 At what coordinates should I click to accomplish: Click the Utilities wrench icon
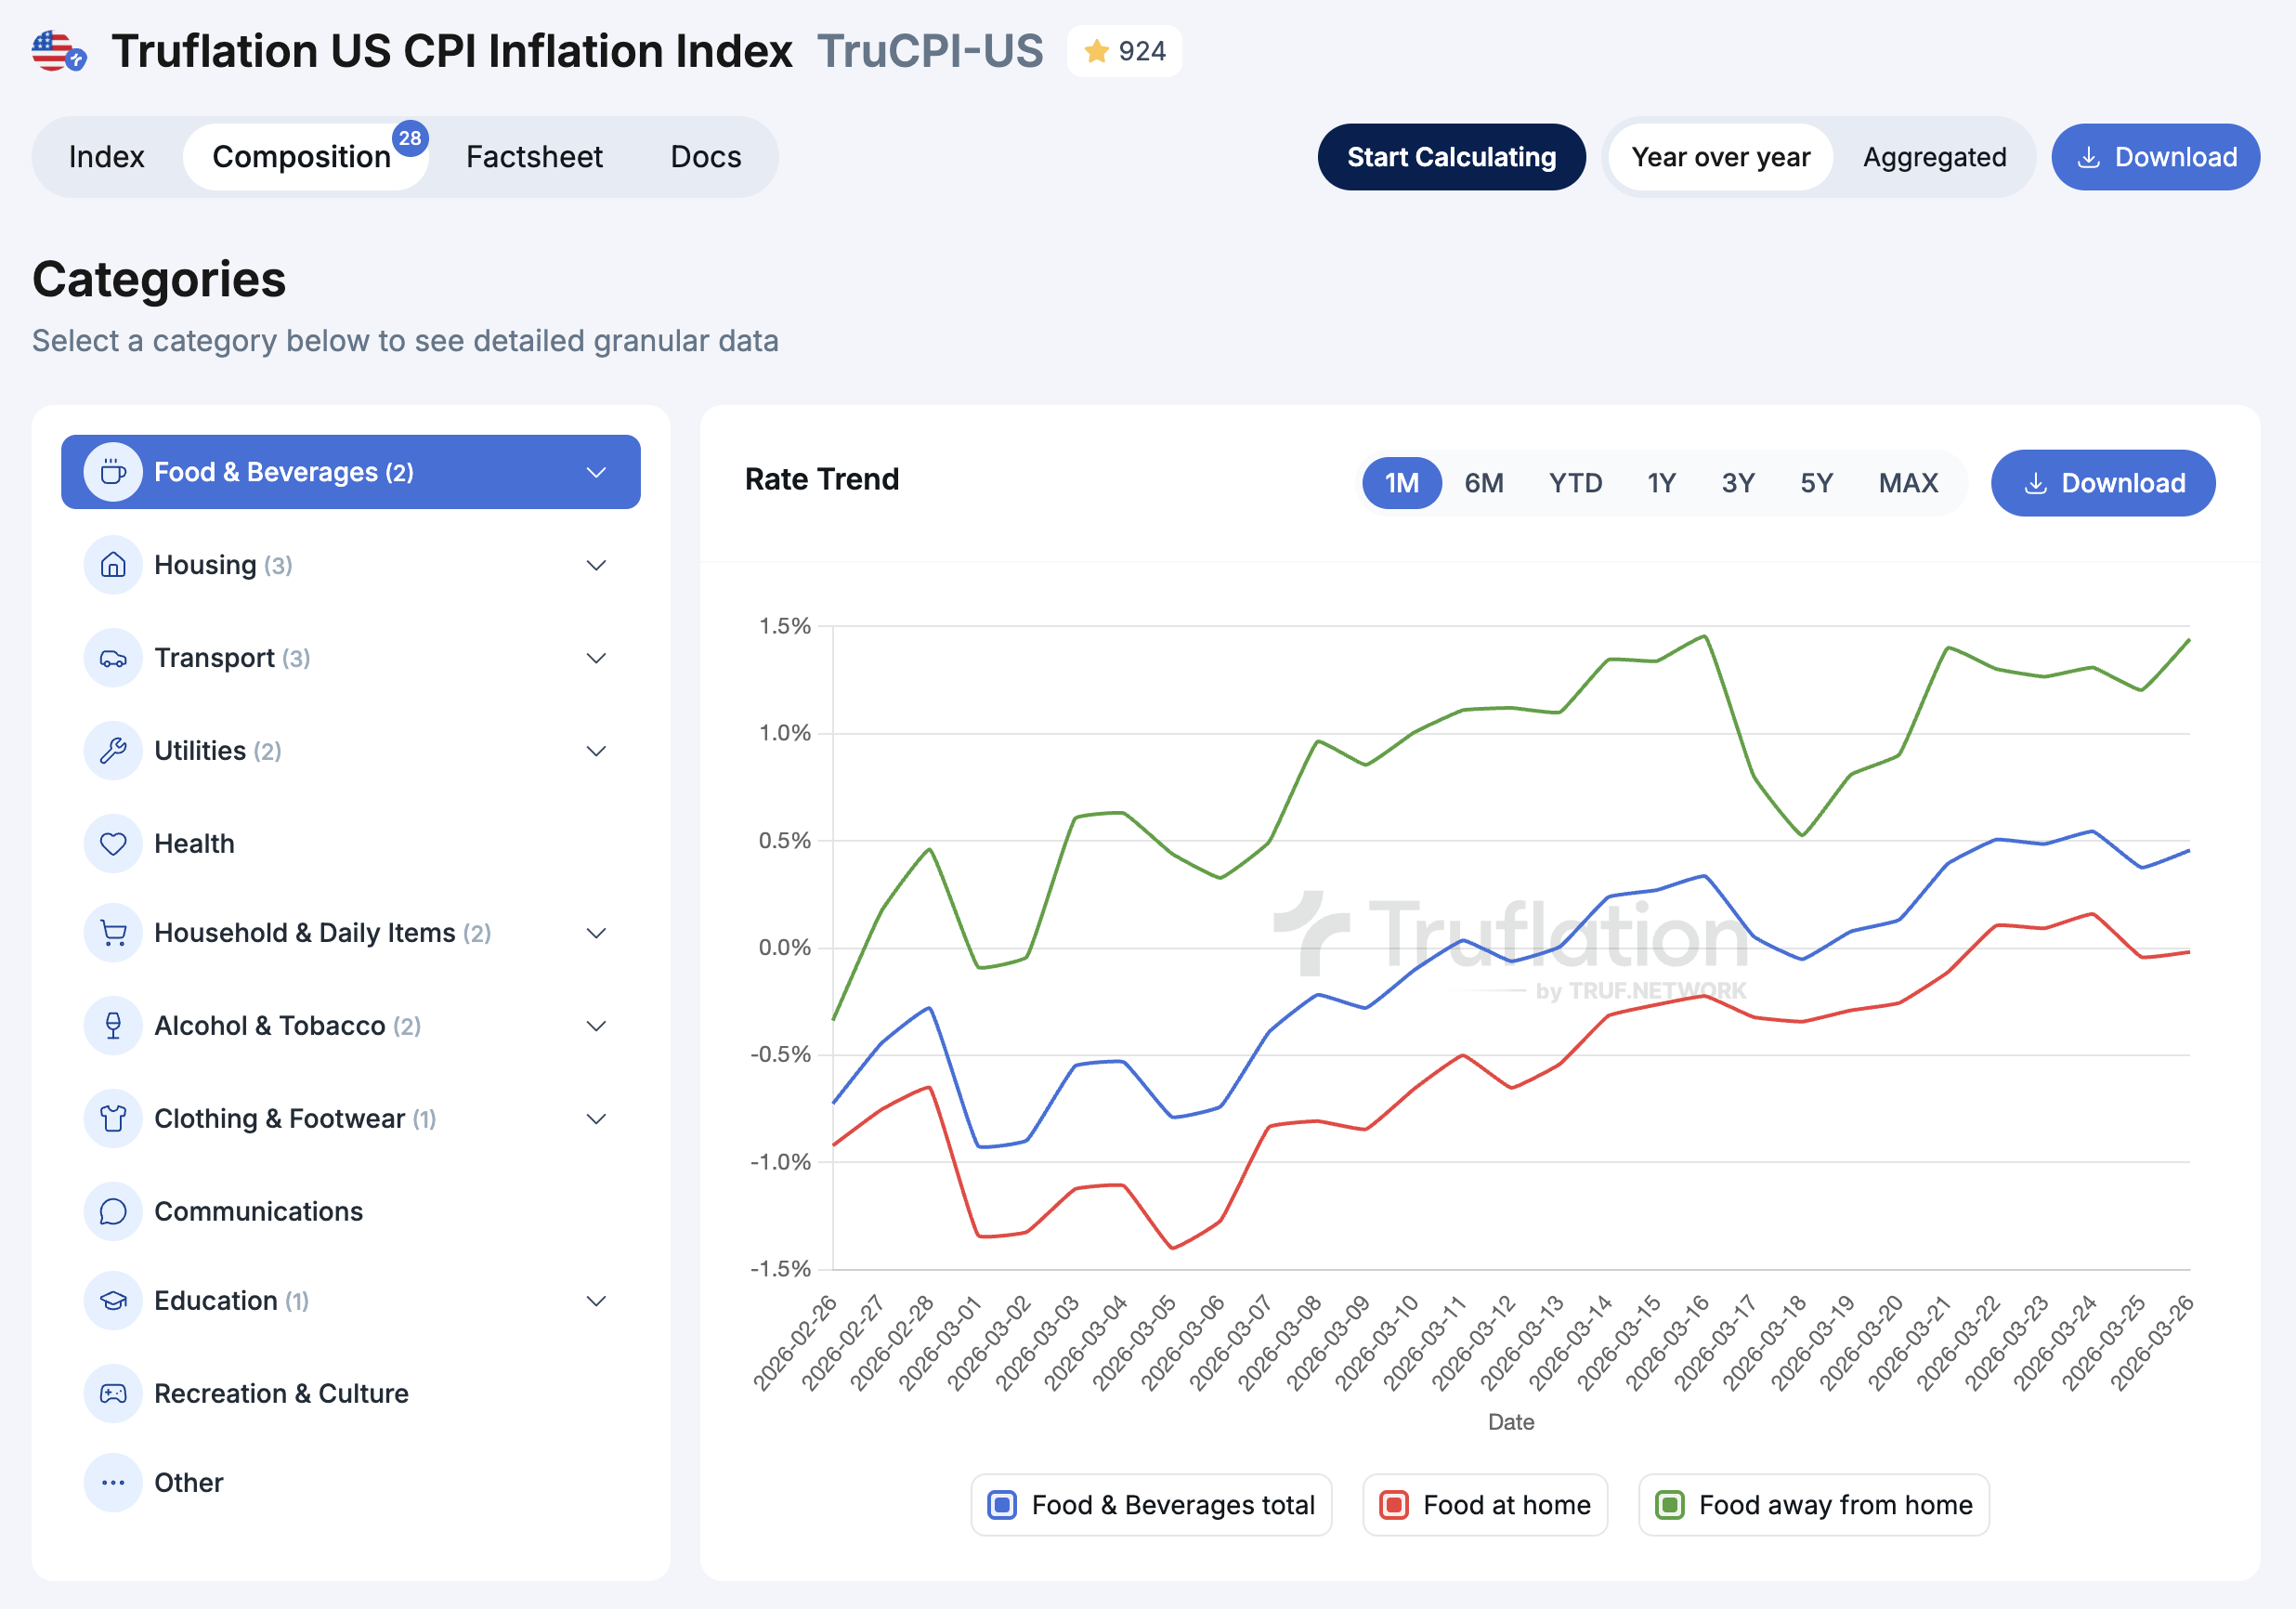(113, 751)
